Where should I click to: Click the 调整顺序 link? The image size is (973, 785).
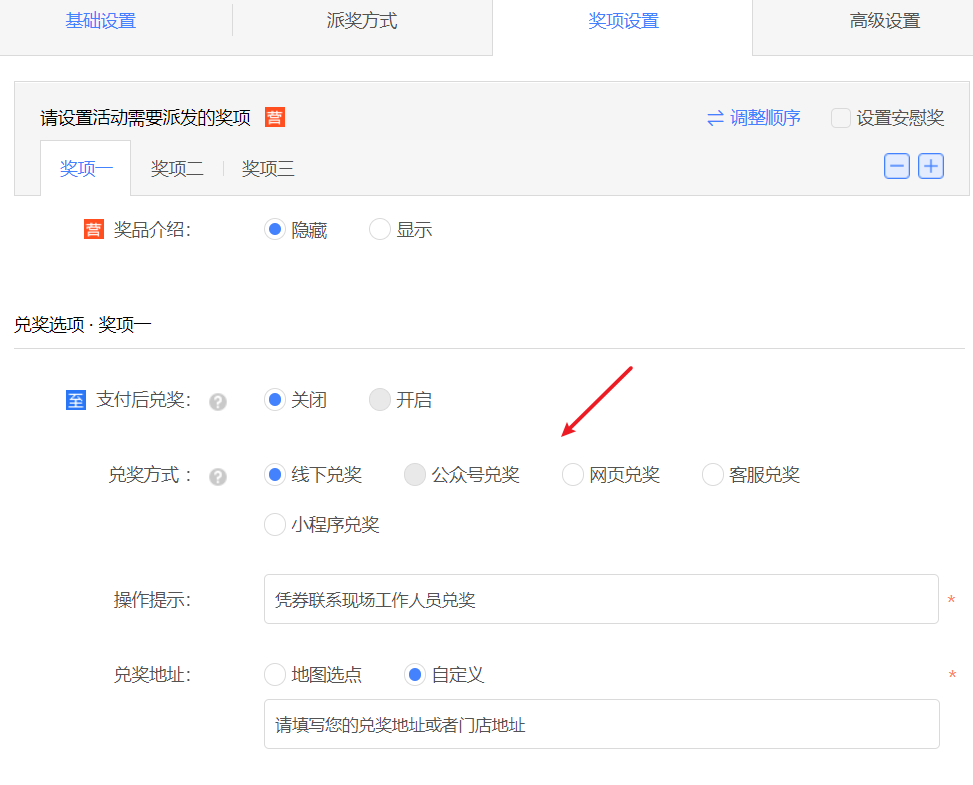765,117
